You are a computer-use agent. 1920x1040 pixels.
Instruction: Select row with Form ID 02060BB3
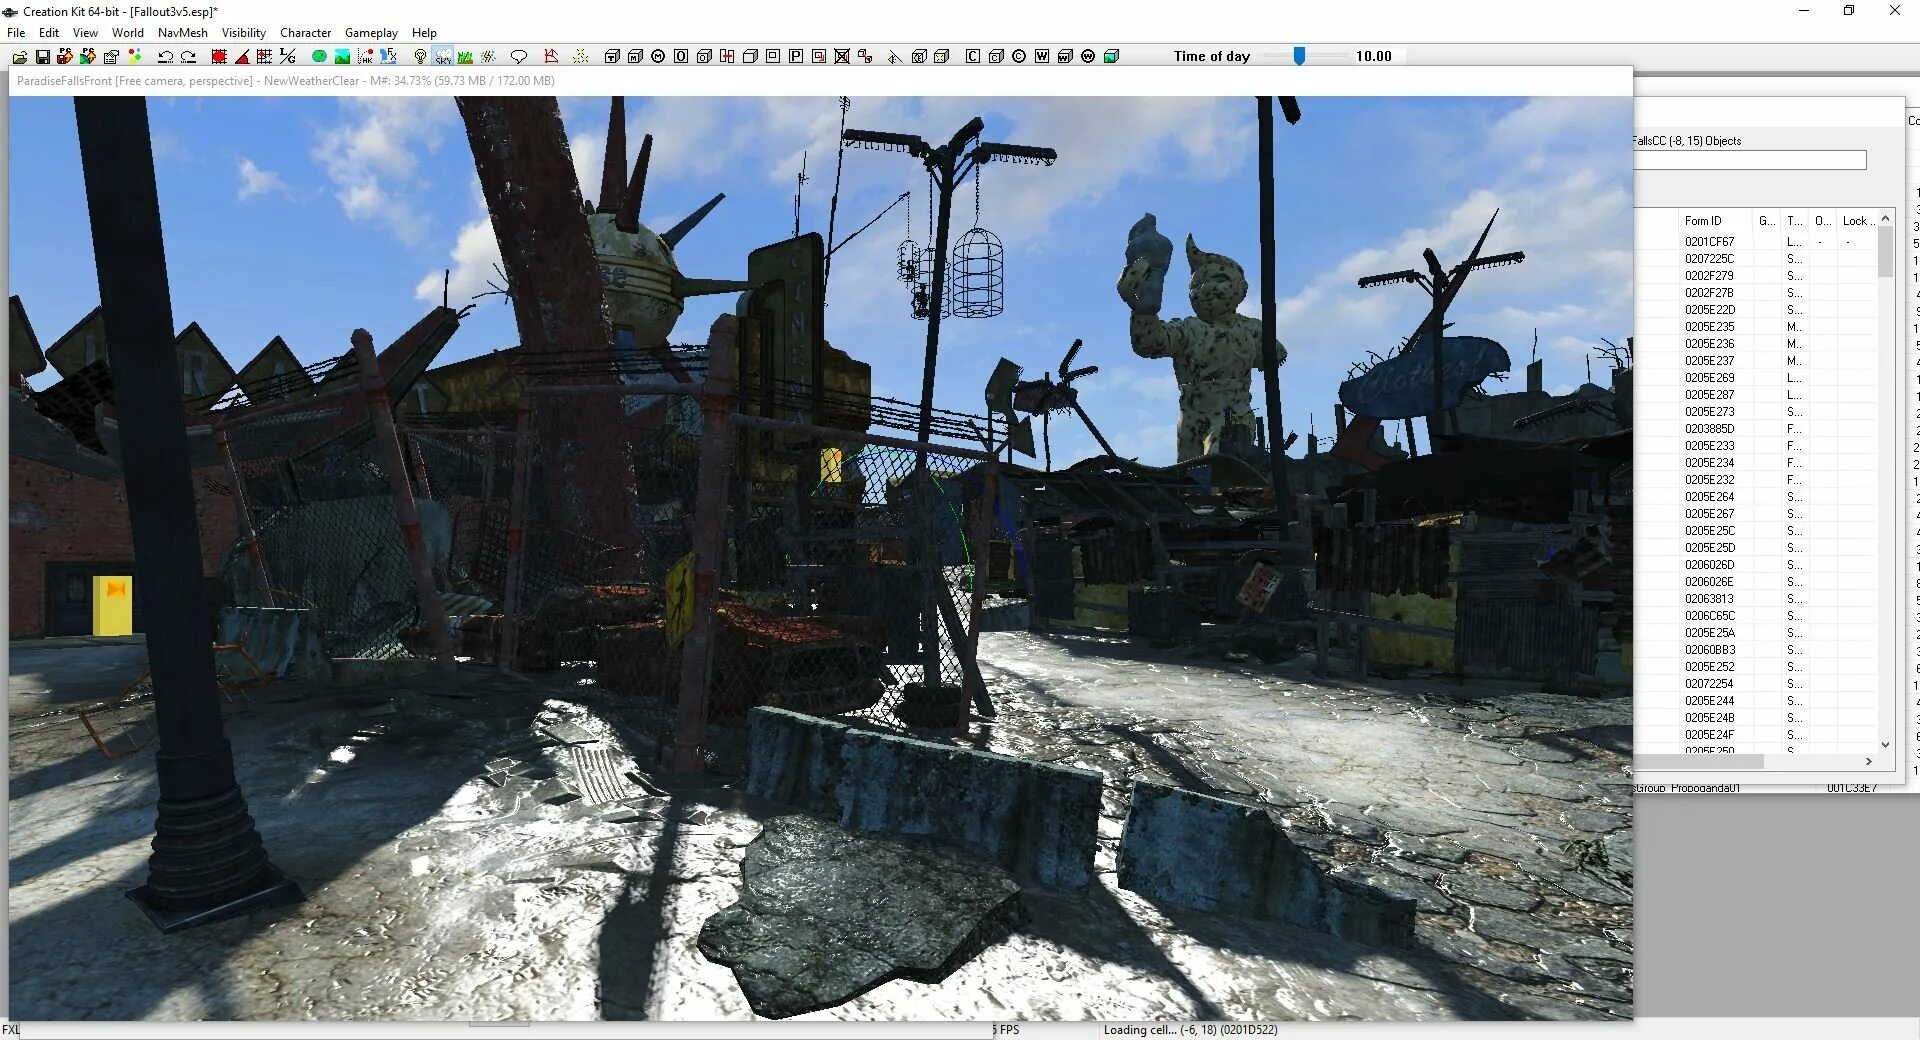coord(1757,650)
